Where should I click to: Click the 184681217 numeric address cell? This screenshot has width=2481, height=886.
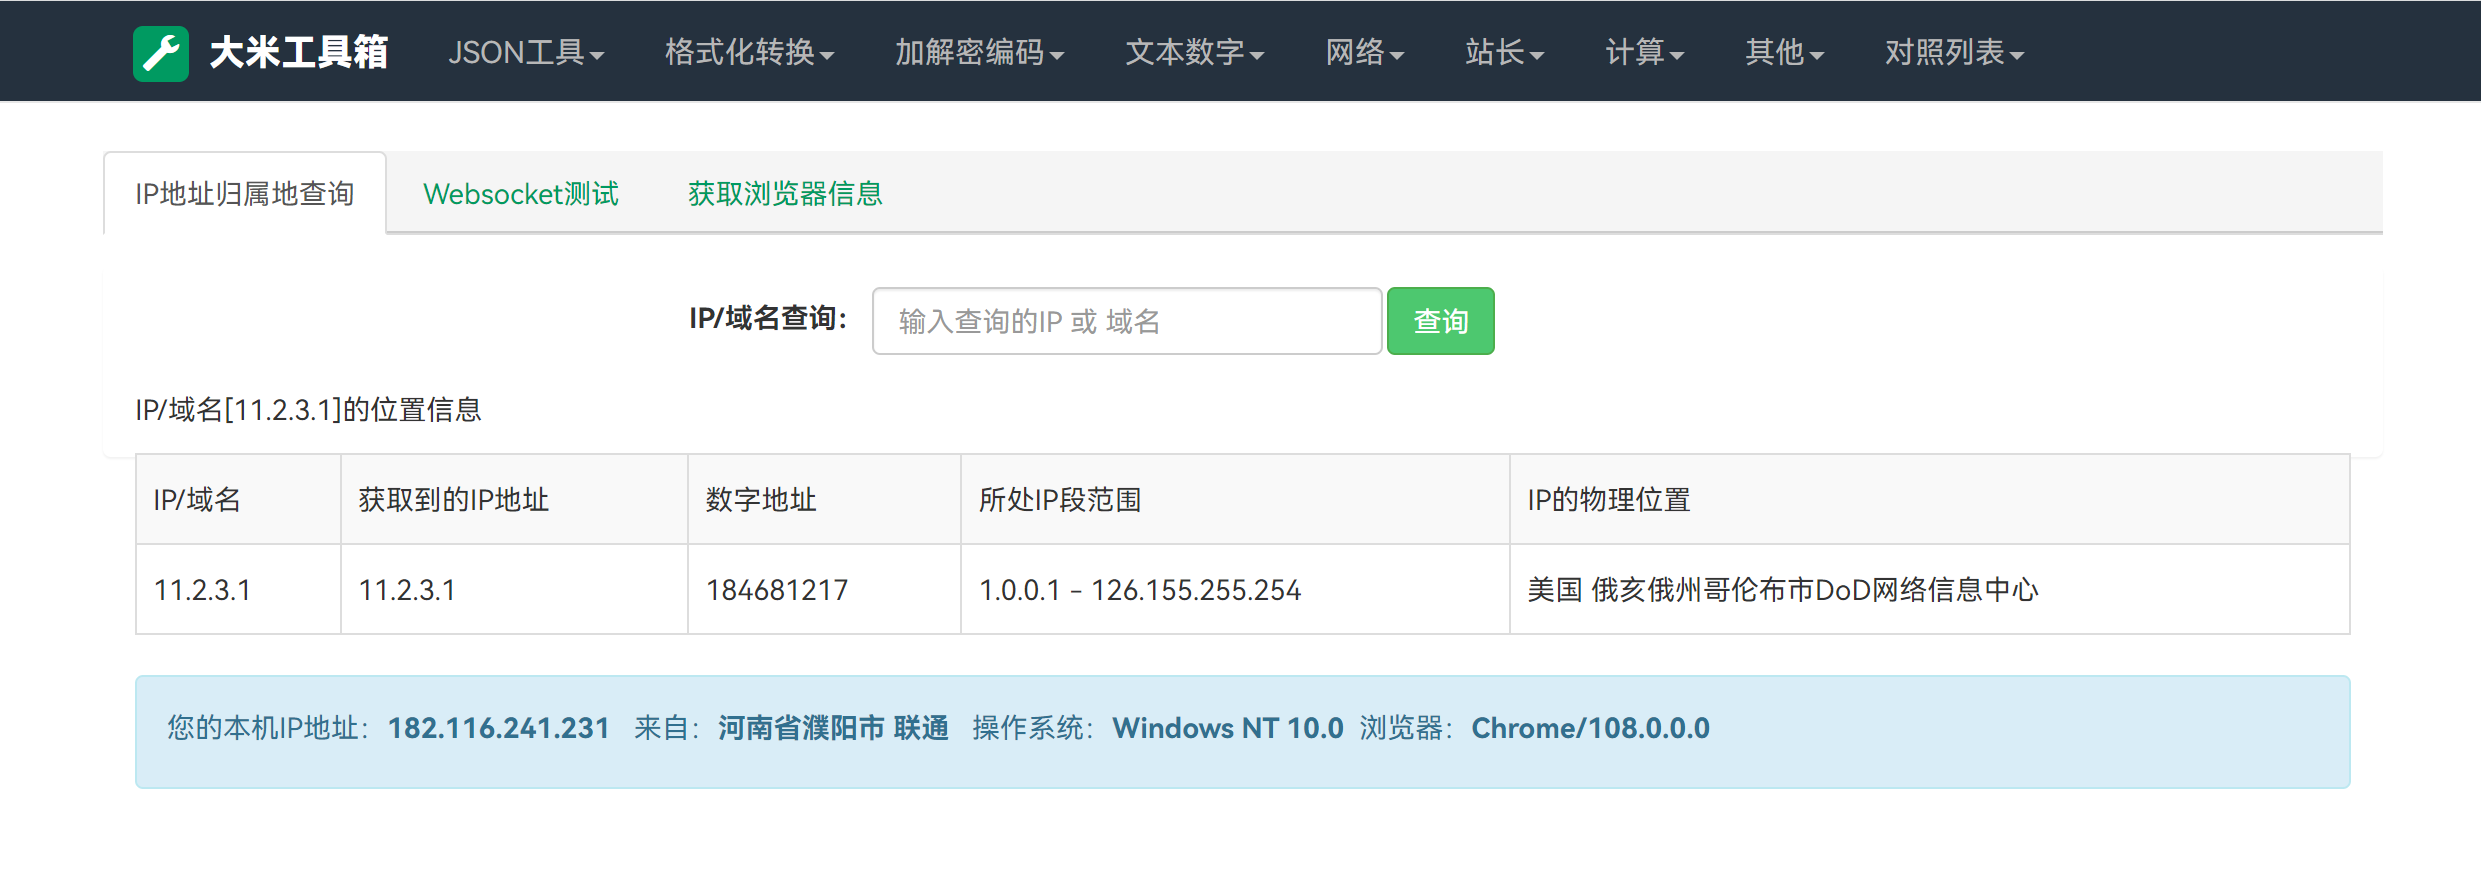tap(777, 590)
